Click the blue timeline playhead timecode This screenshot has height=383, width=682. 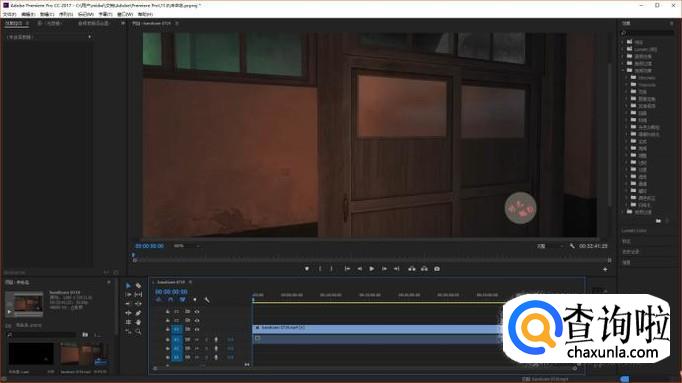(171, 292)
